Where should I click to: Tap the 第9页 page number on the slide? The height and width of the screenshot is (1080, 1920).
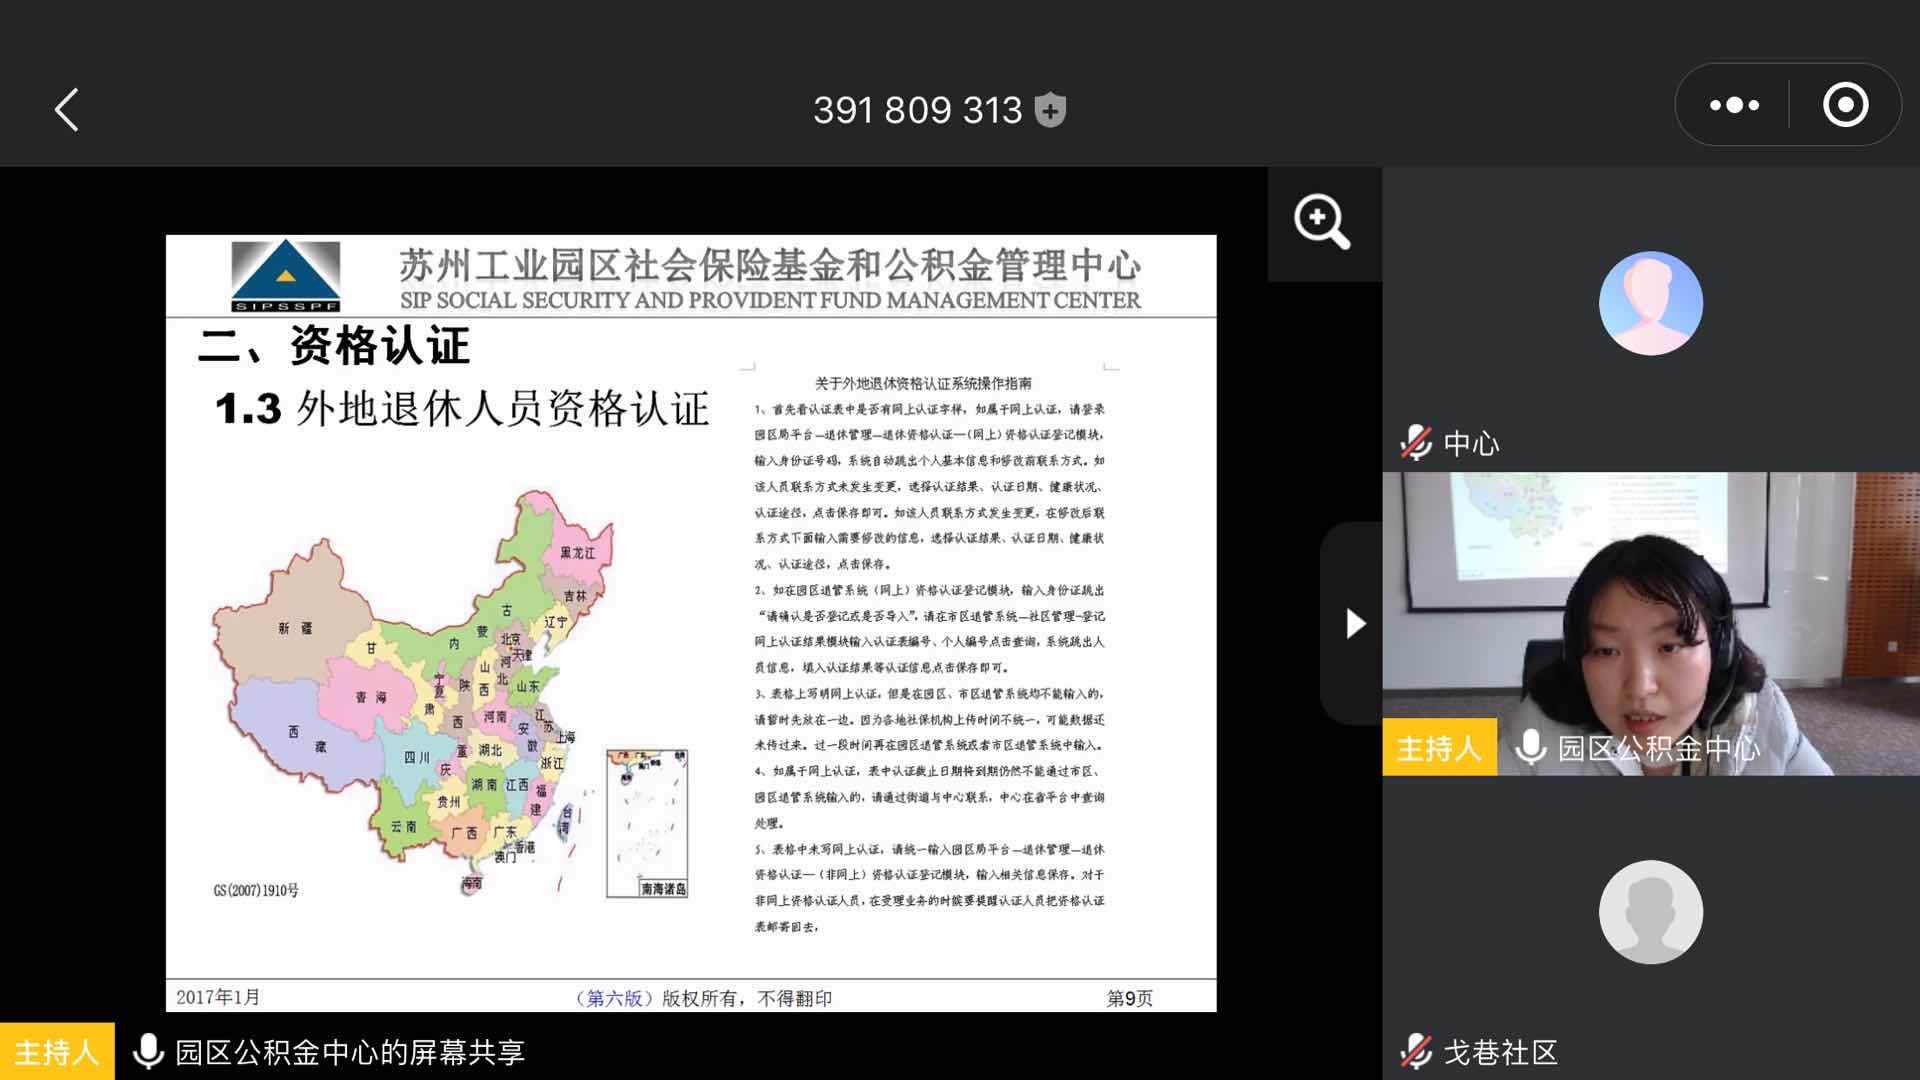[x=1129, y=998]
